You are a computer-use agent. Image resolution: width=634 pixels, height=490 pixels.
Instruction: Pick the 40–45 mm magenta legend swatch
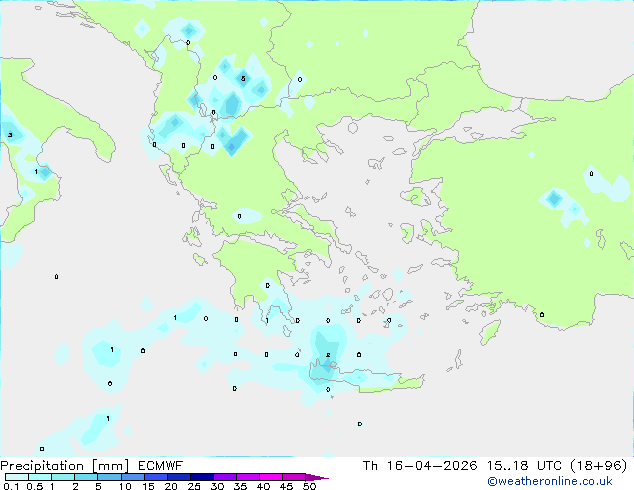(271, 477)
